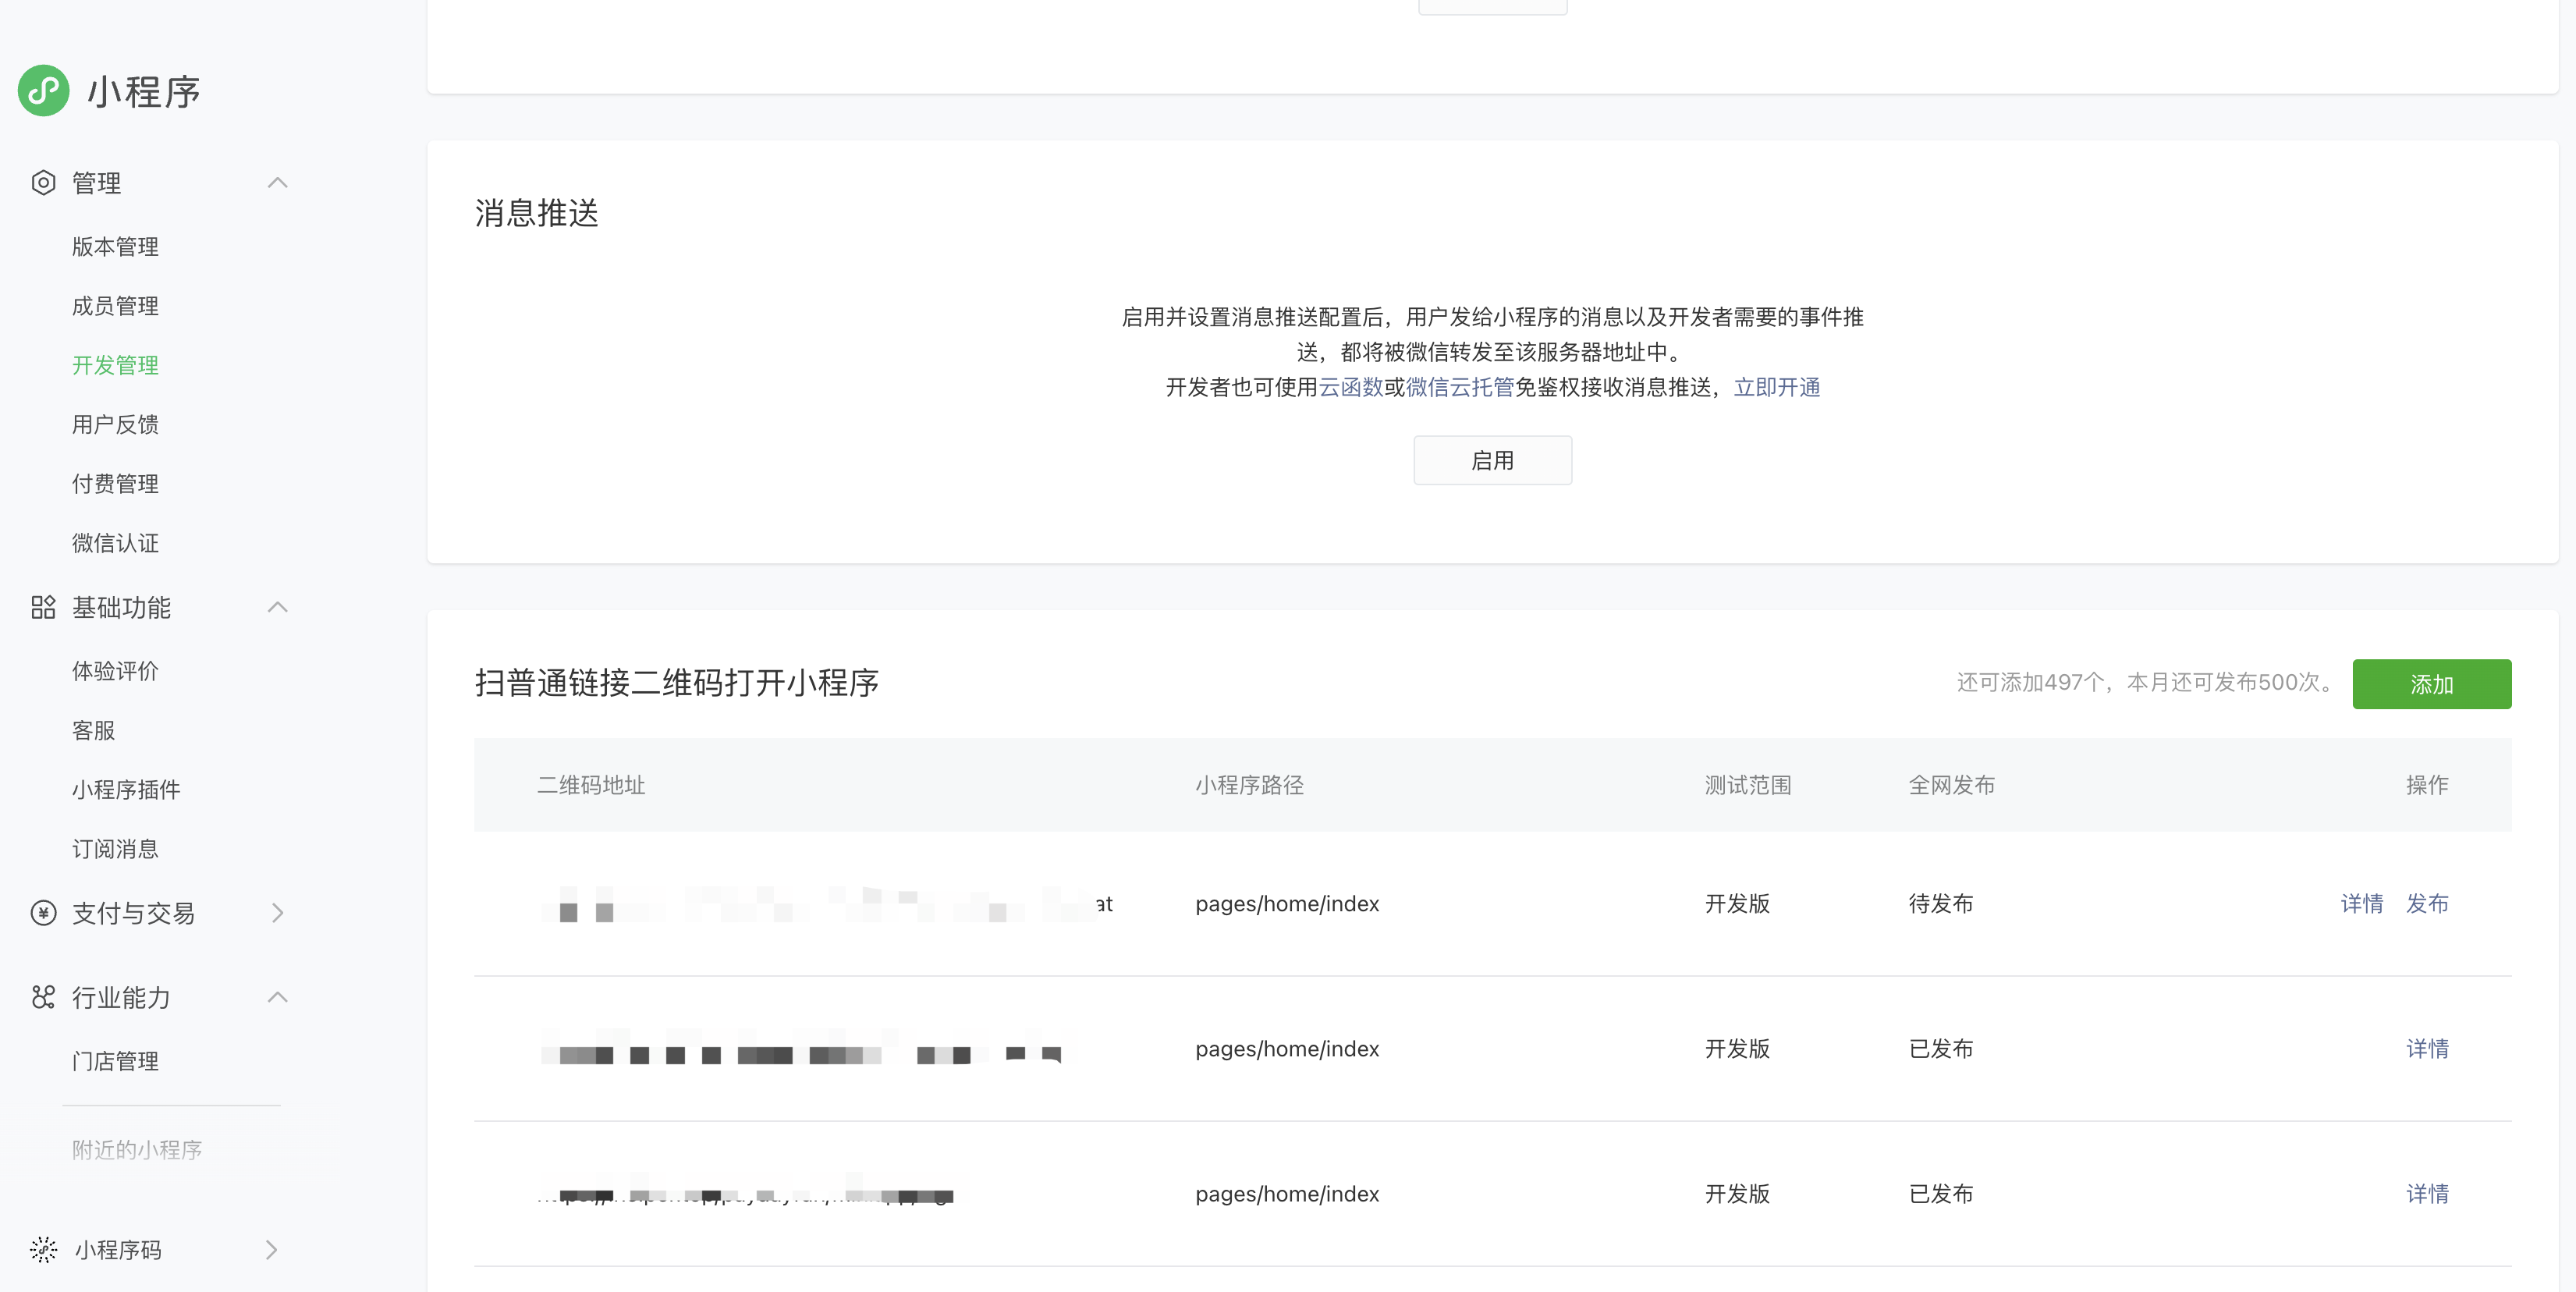2576x1292 pixels.
Task: Click 立即开通 link
Action: click(x=1776, y=387)
